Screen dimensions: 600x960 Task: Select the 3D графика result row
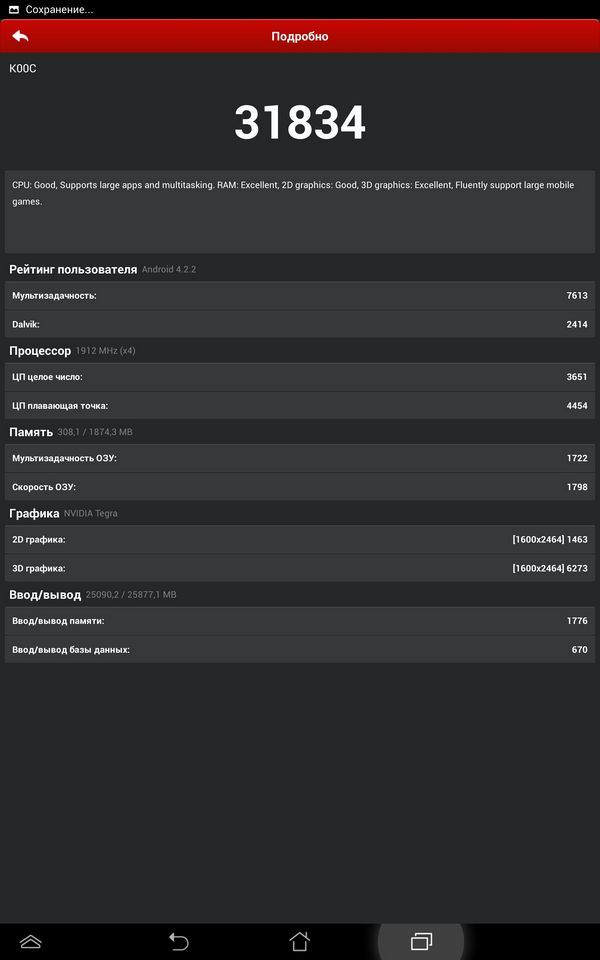click(x=300, y=568)
